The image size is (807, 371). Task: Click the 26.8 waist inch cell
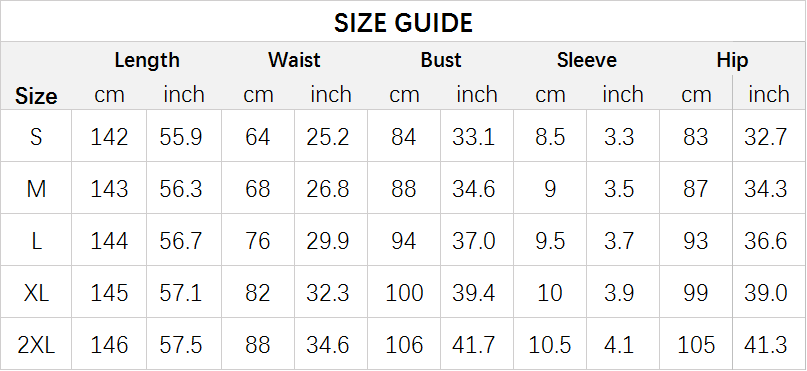pos(328,189)
